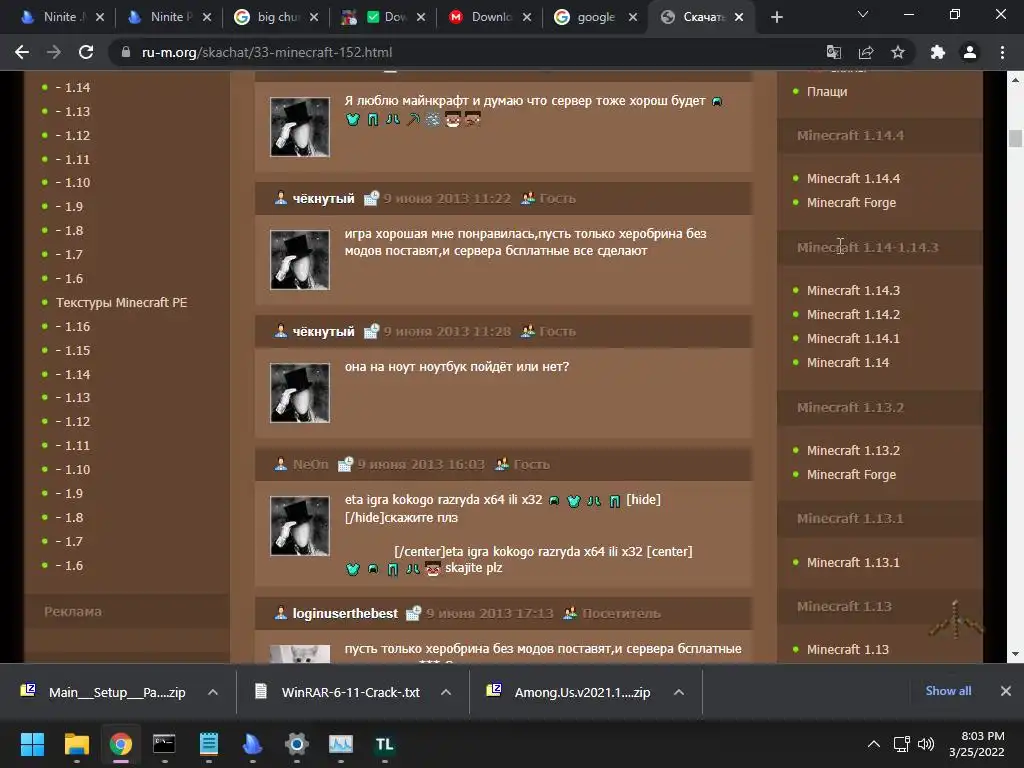The height and width of the screenshot is (768, 1024).
Task: Click the padlock site info icon
Action: (x=126, y=52)
